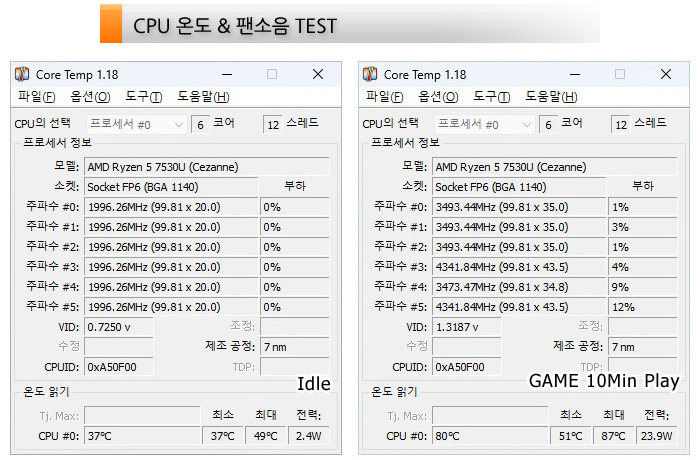
Task: Minimize the left Core Temp window
Action: [x=226, y=74]
